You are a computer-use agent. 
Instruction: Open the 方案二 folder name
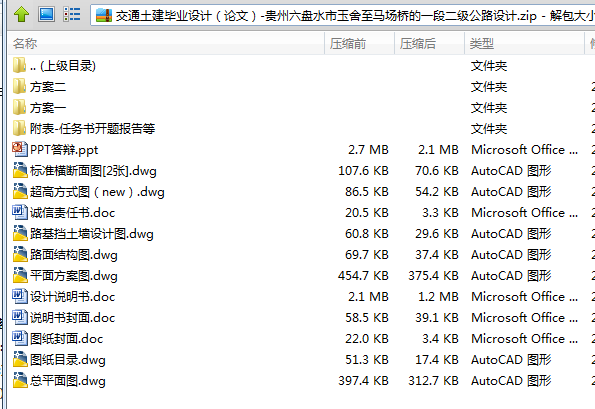[x=48, y=87]
